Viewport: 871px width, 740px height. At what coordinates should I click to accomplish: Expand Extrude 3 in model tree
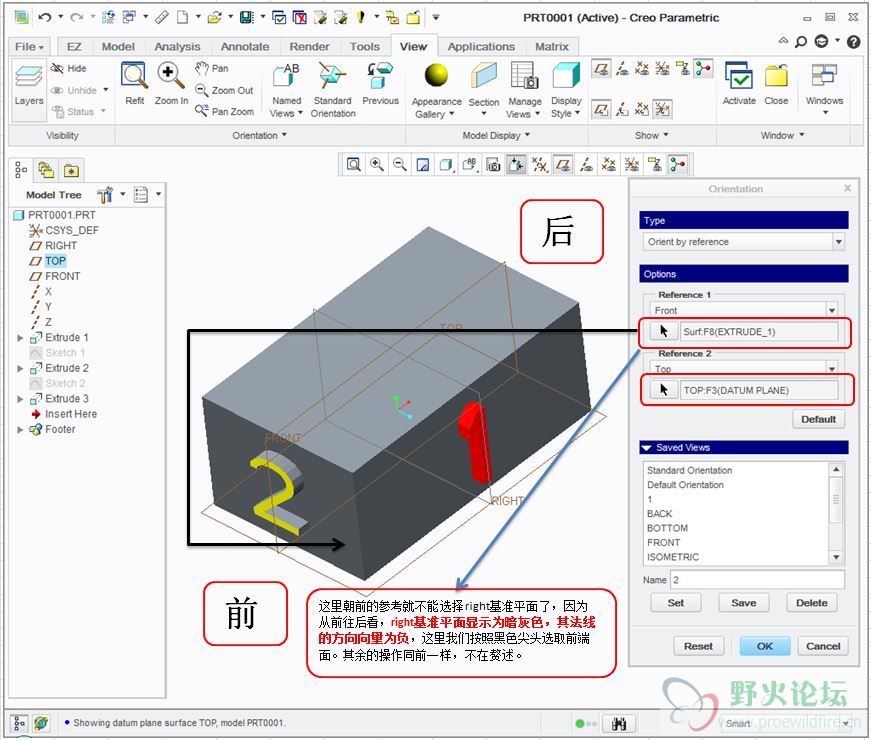click(x=20, y=399)
